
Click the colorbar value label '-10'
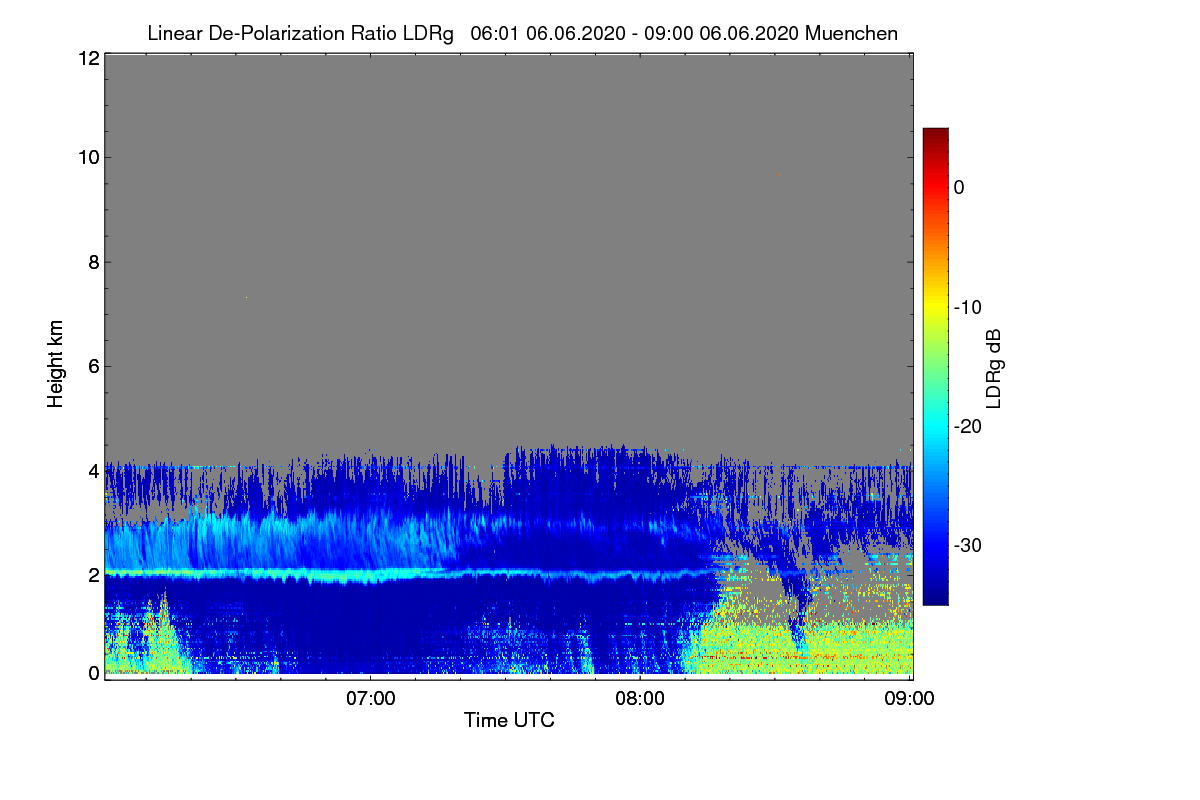pos(968,307)
